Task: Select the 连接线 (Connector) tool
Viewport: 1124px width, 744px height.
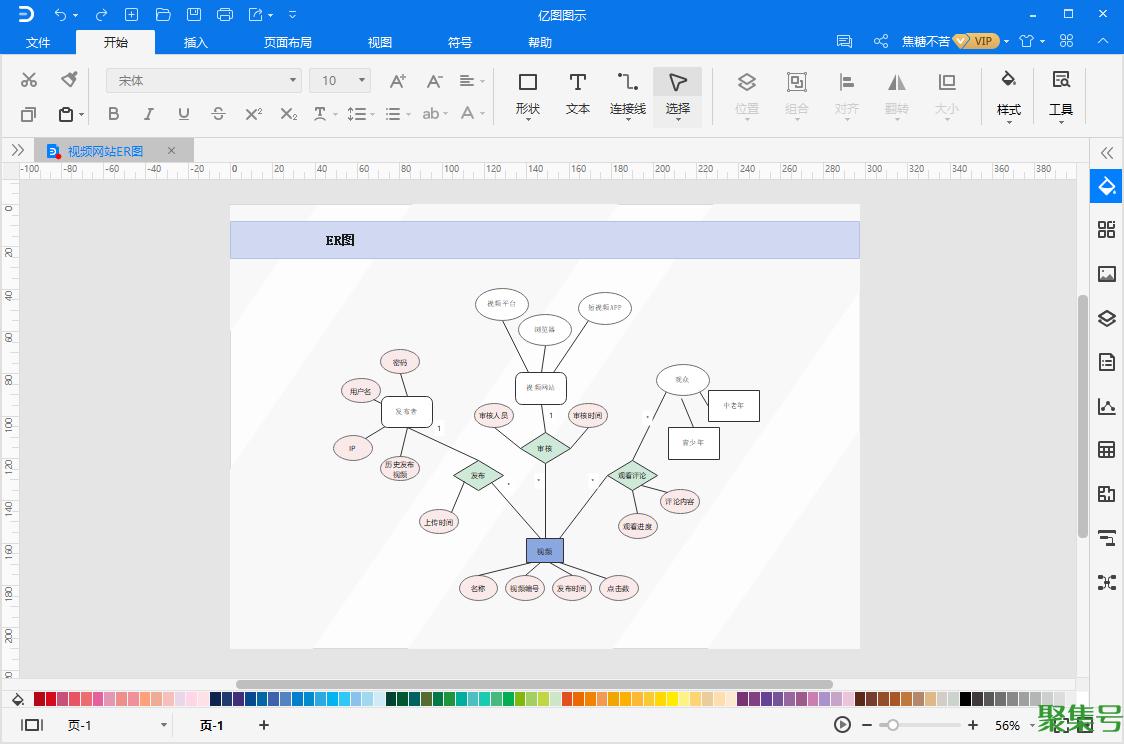Action: 627,93
